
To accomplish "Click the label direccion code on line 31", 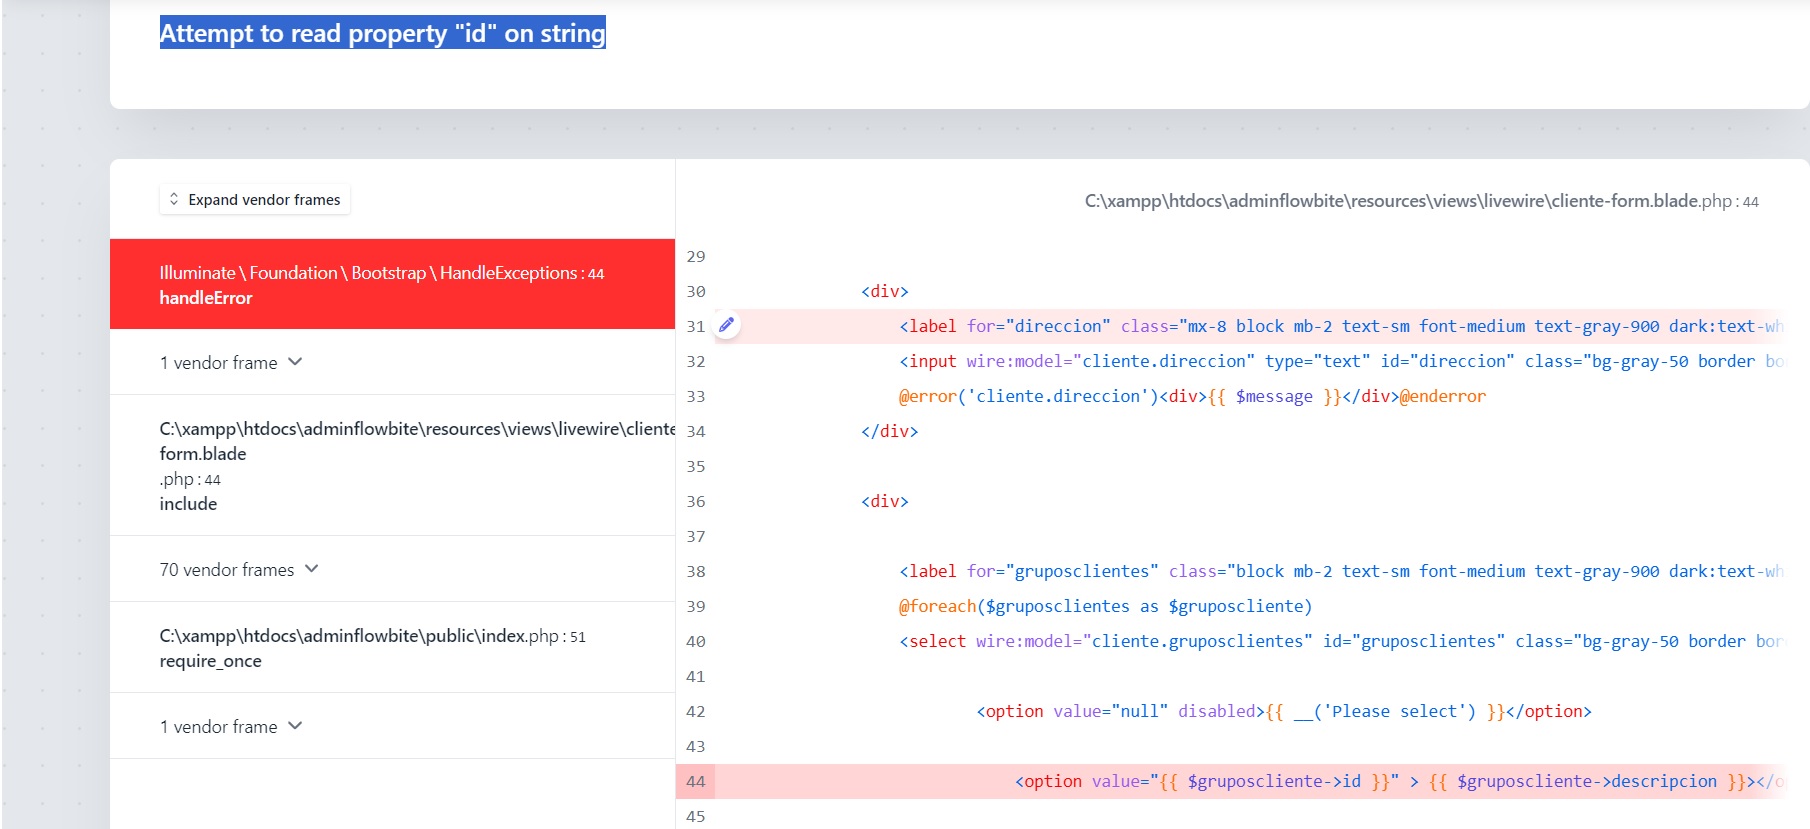I will coord(1341,326).
